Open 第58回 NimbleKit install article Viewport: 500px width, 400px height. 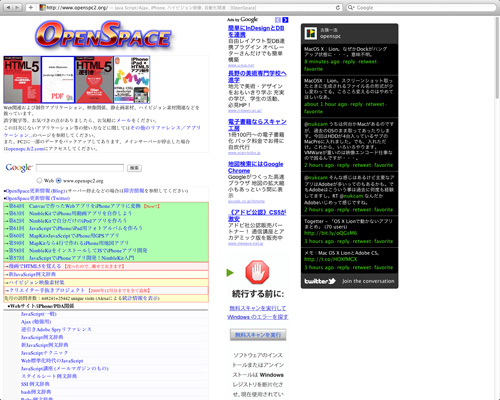tap(78, 250)
